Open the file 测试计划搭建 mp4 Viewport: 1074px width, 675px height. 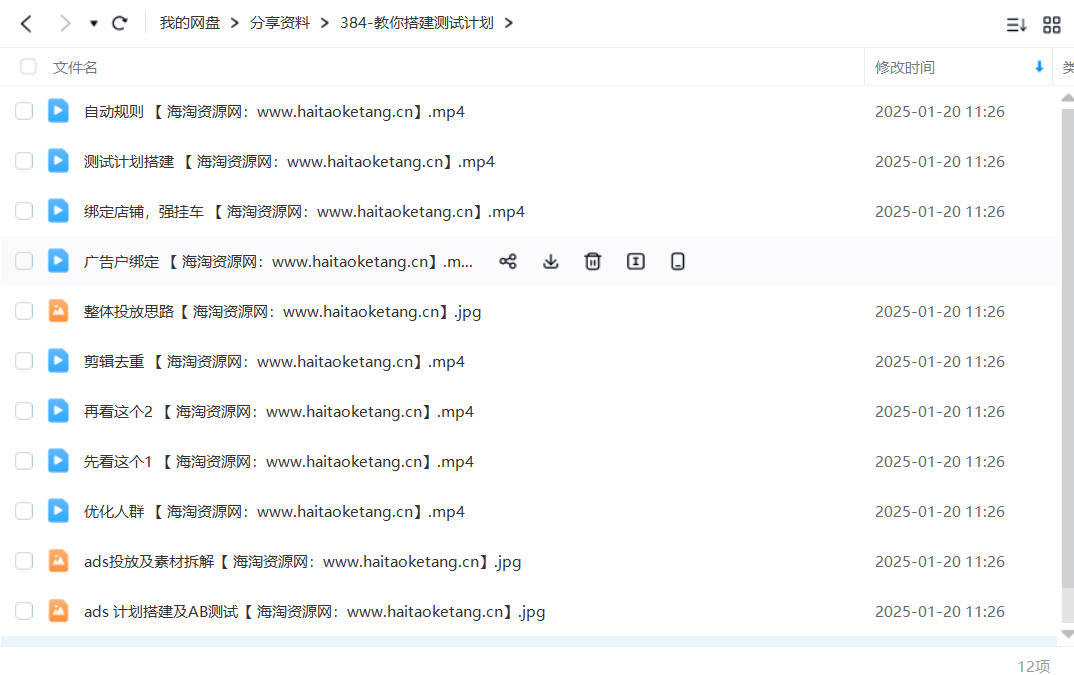click(289, 162)
